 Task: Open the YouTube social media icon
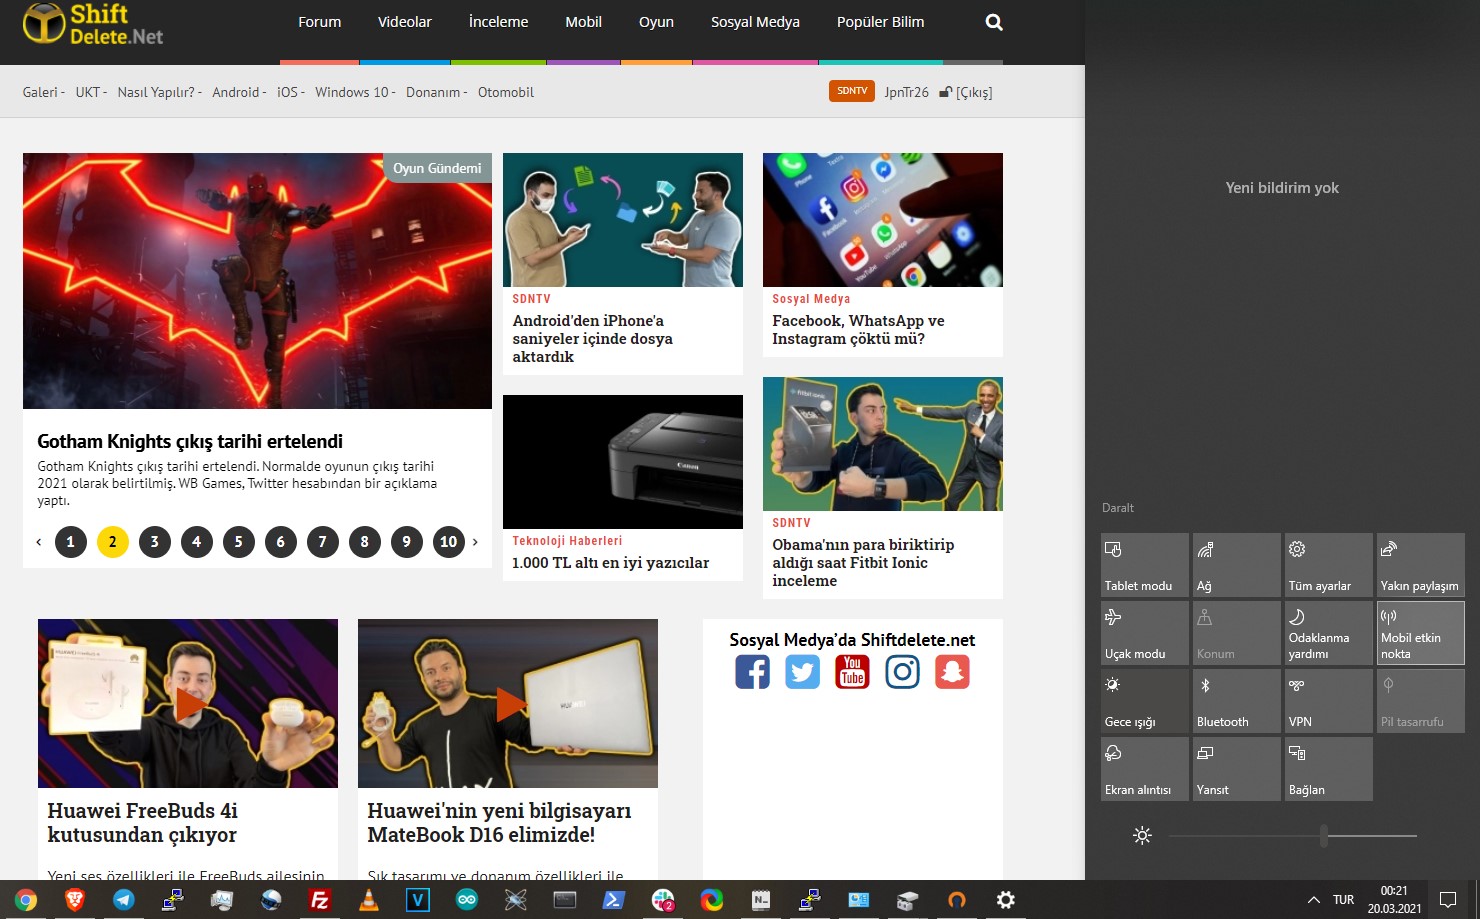[x=852, y=672]
